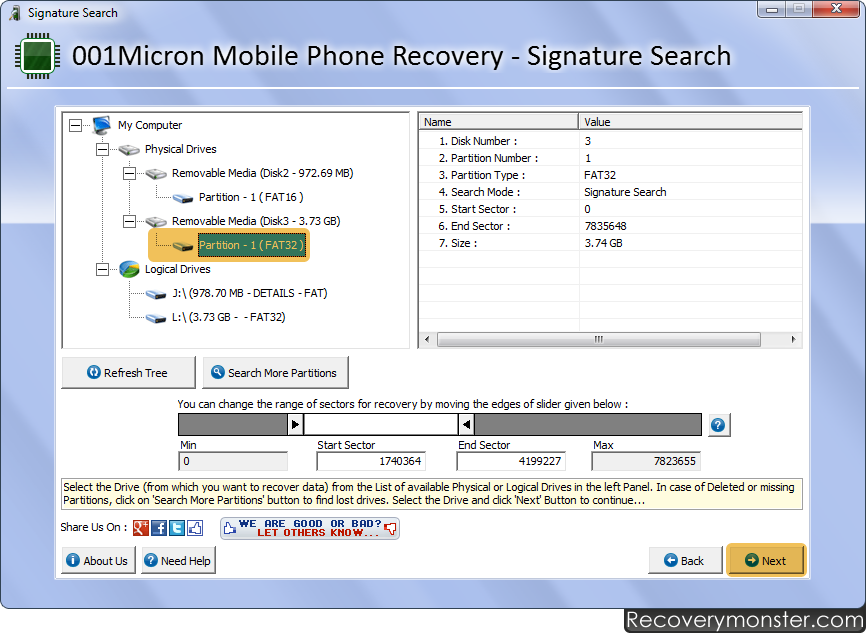The height and width of the screenshot is (633, 866).
Task: Click the Google Plus share icon
Action: [141, 528]
